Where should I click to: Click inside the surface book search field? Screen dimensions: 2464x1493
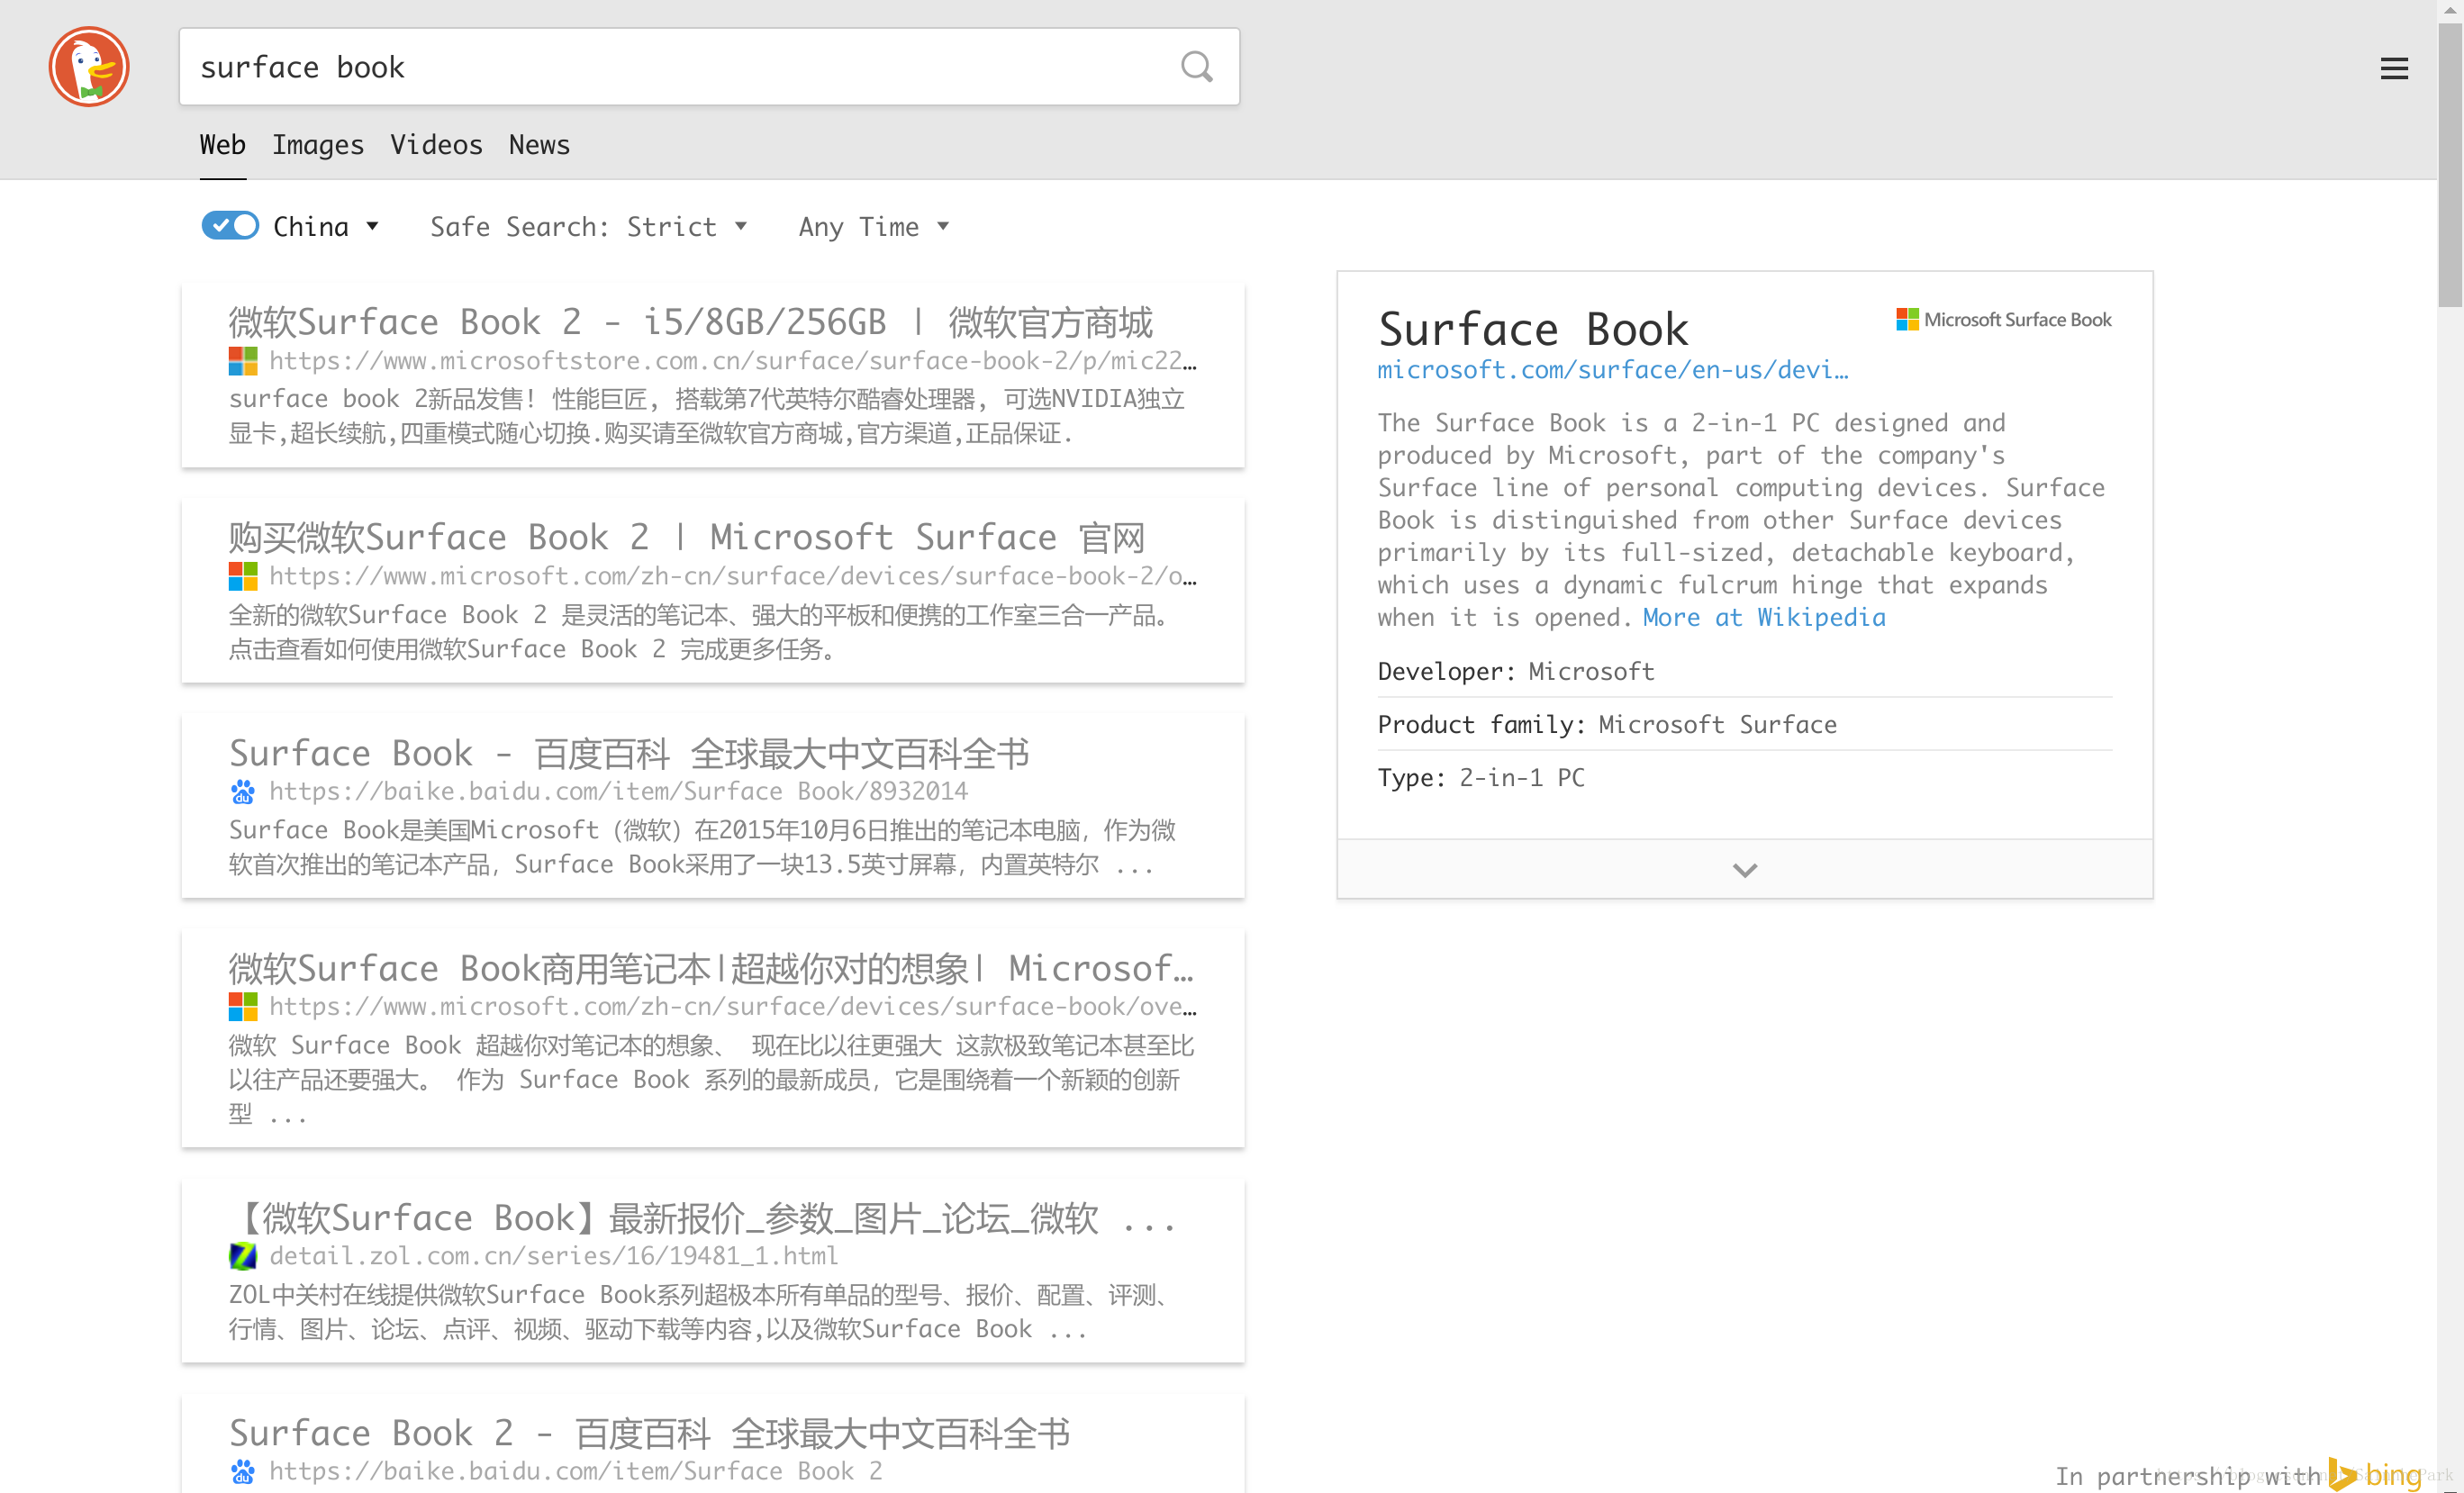tap(680, 67)
